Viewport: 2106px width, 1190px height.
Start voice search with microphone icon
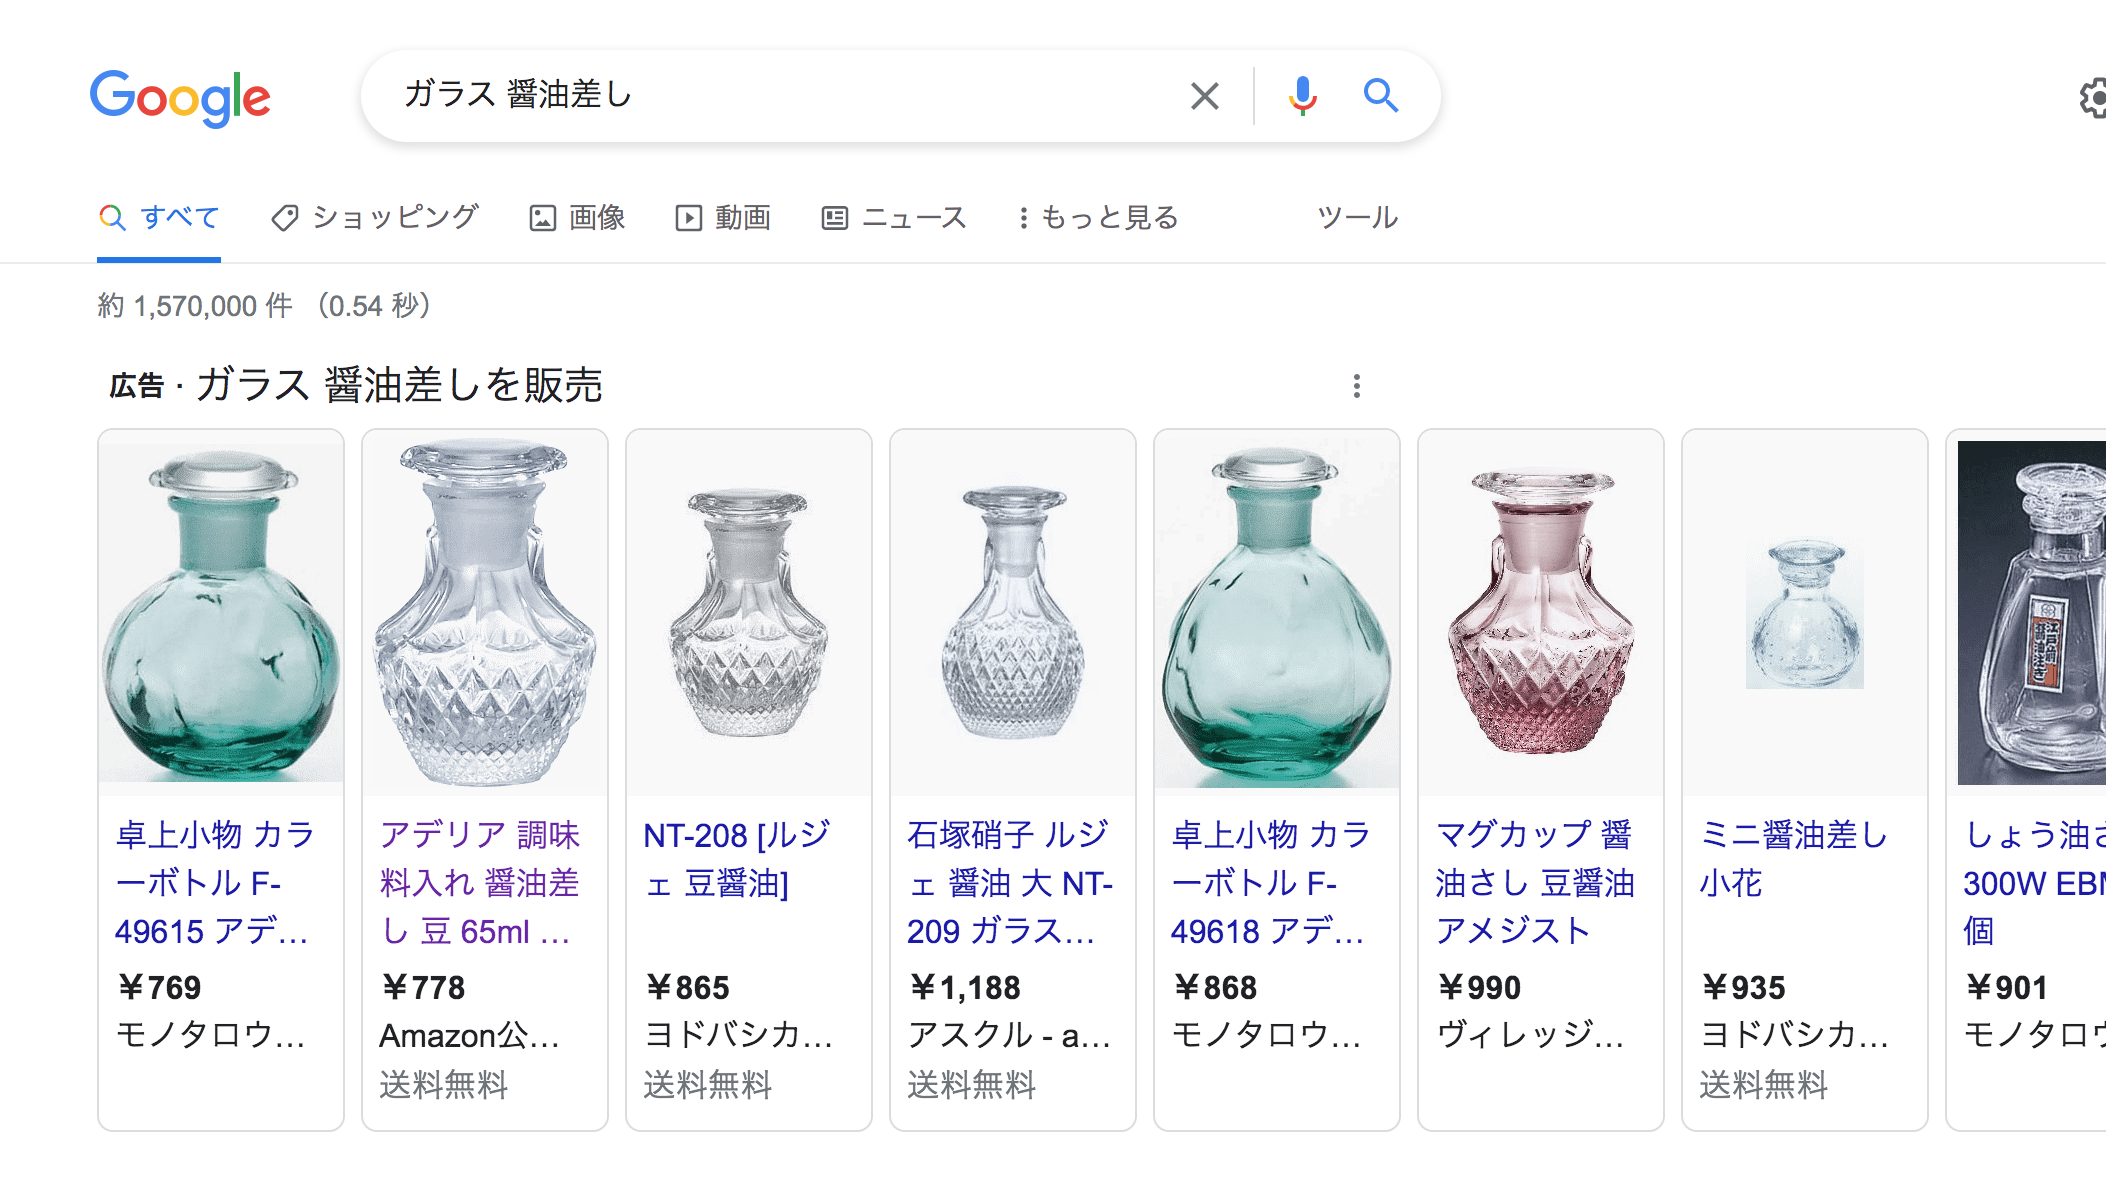[1302, 96]
